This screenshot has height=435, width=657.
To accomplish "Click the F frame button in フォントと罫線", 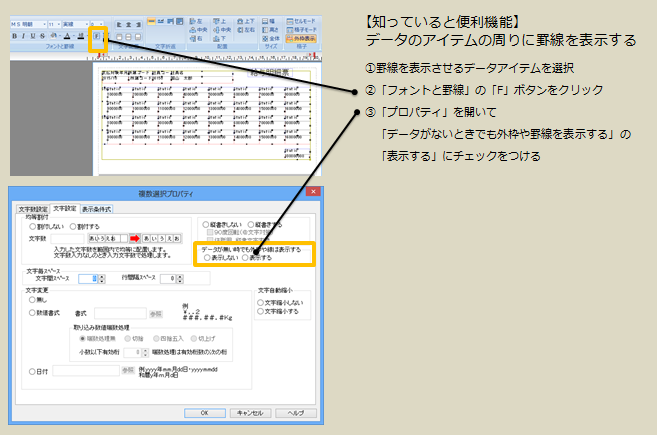I will [96, 36].
